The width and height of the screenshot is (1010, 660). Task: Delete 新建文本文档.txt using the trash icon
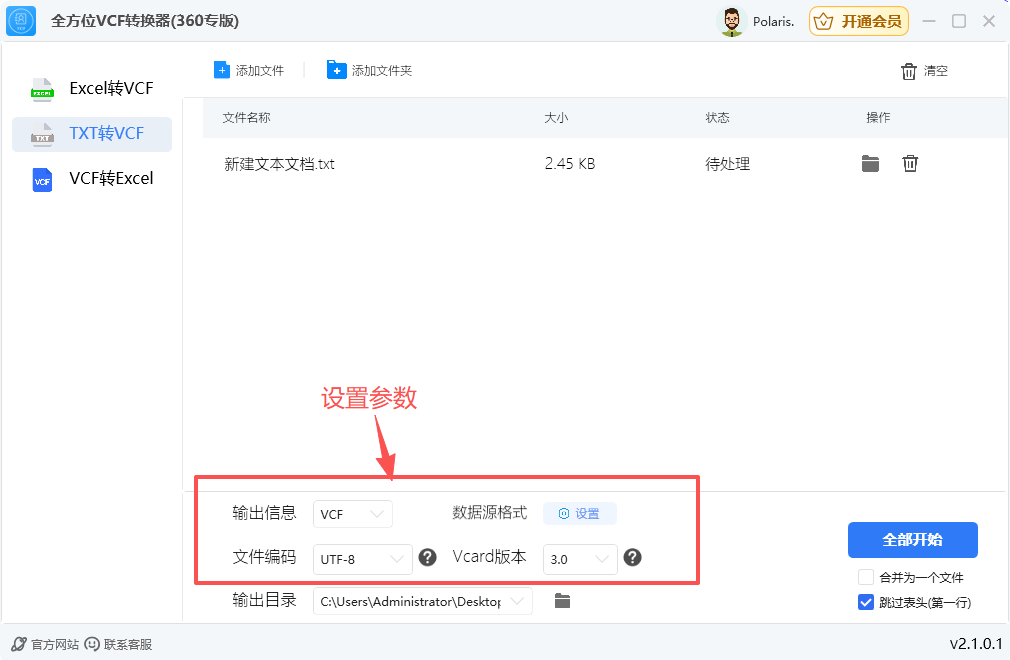910,163
